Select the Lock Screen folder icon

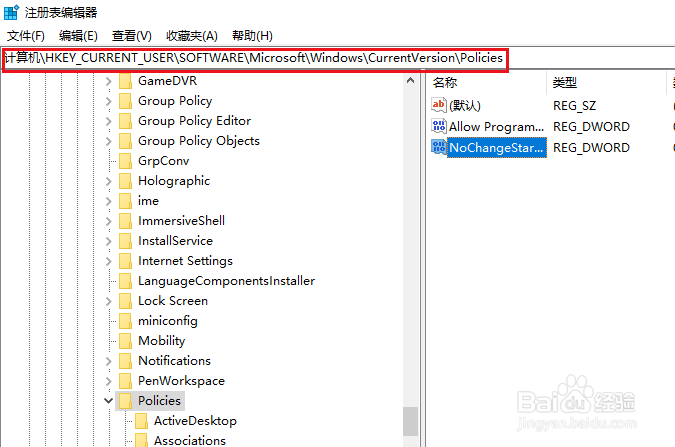(125, 301)
